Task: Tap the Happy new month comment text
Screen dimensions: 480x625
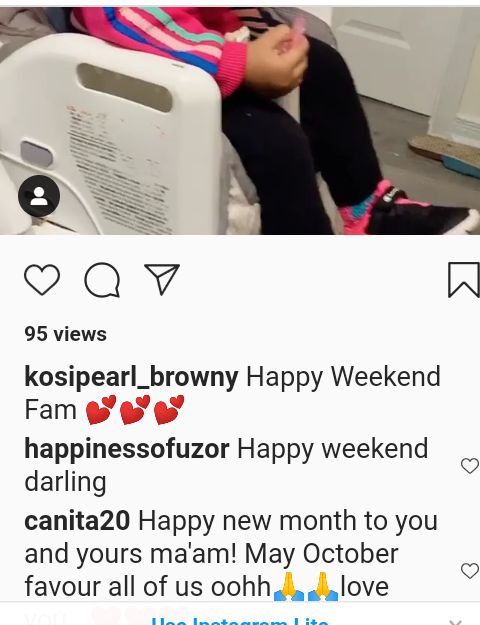Action: (x=231, y=554)
